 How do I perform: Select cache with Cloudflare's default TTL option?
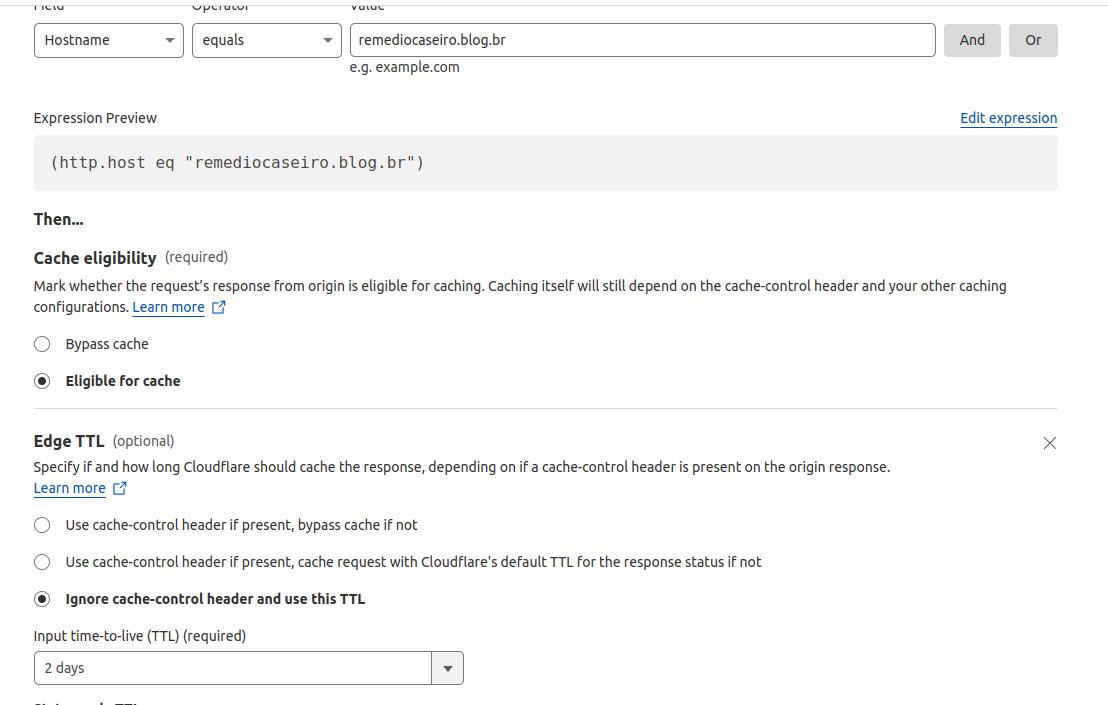pyautogui.click(x=42, y=562)
